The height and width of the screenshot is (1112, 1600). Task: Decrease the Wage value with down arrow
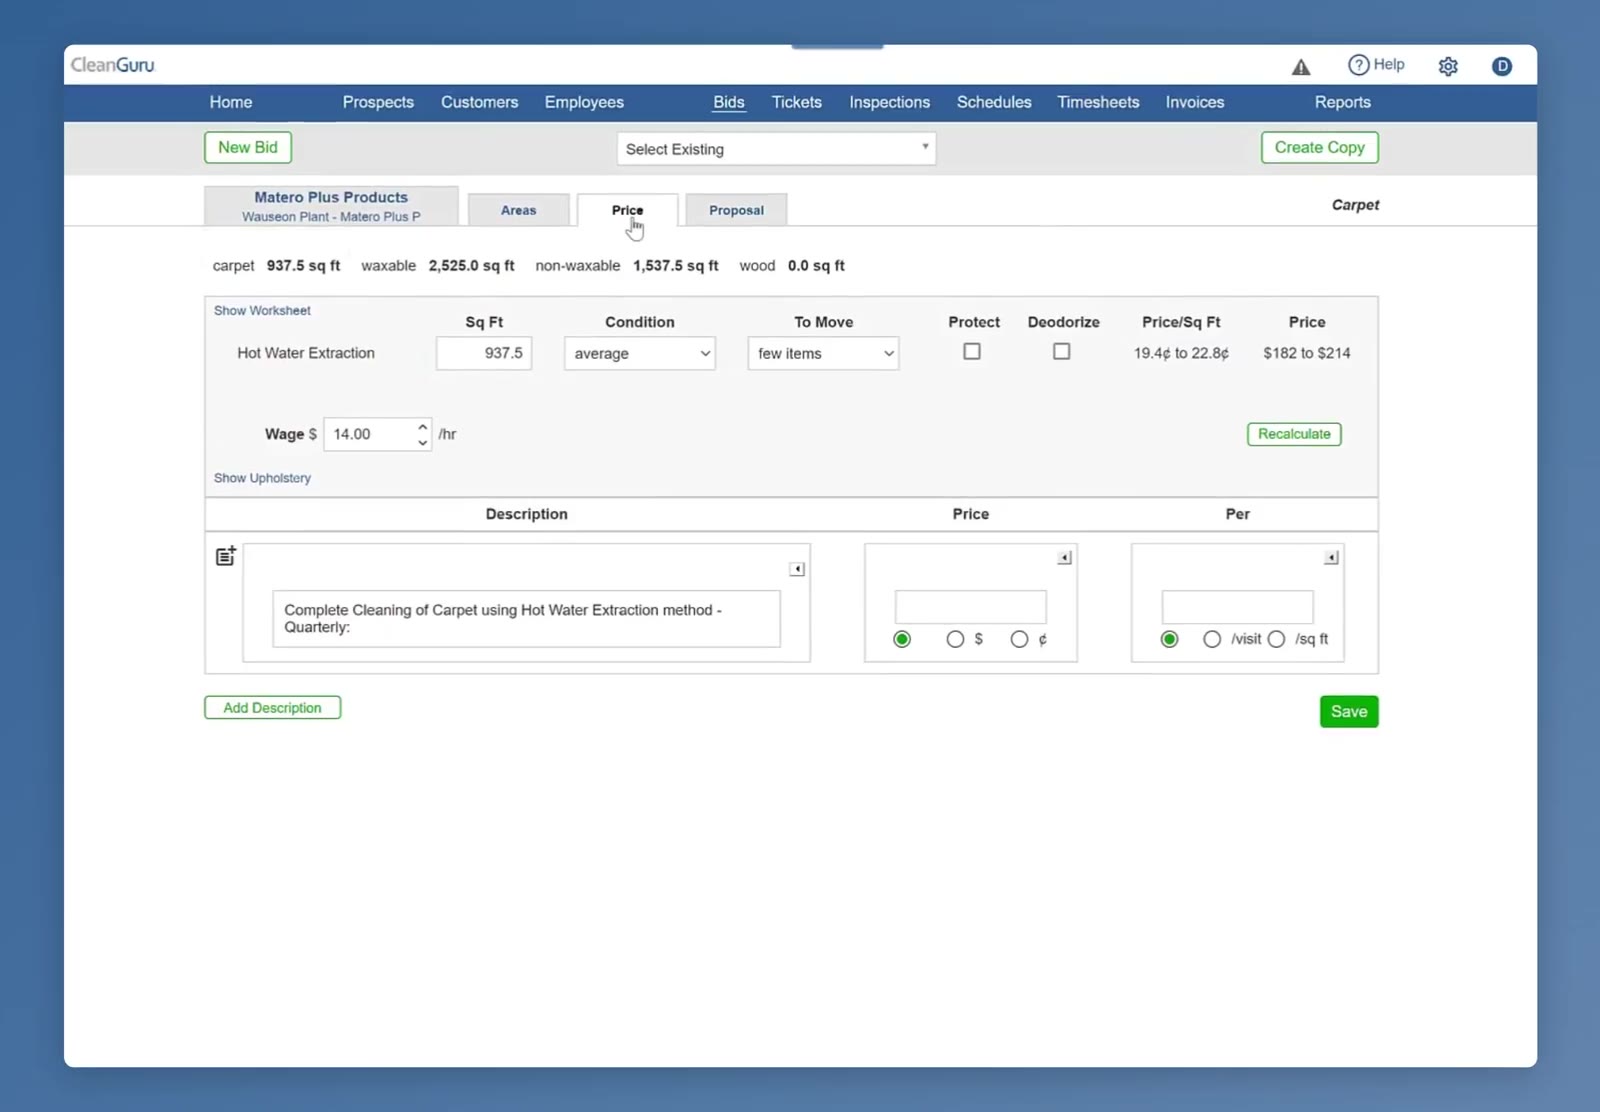(x=423, y=442)
